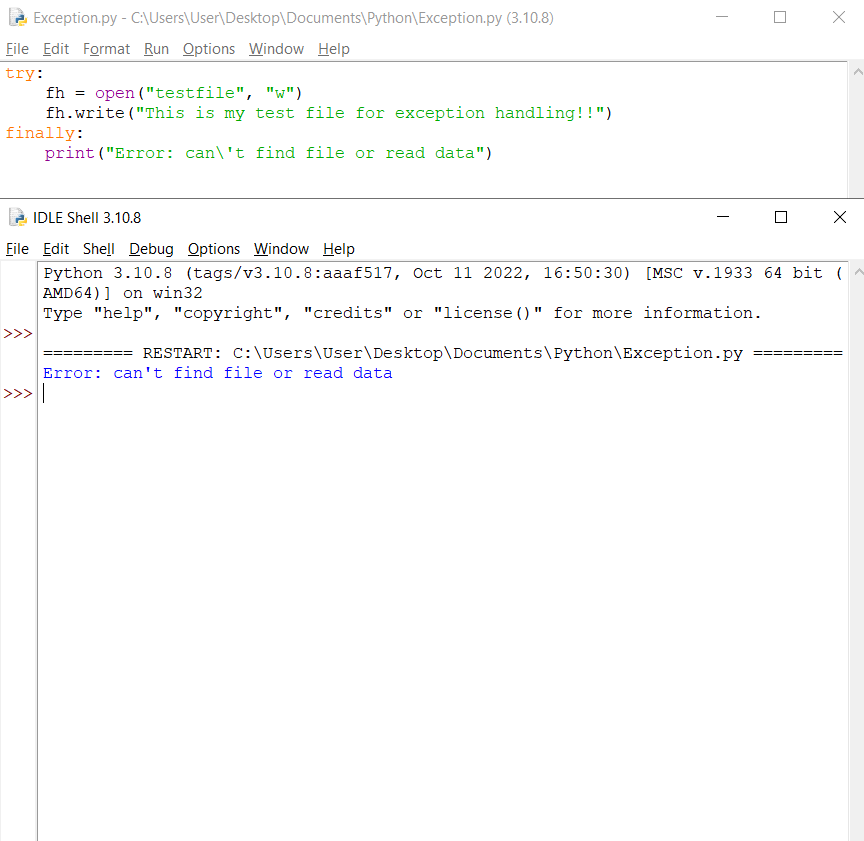This screenshot has height=841, width=864.
Task: Open the Window menu in the editor
Action: pyautogui.click(x=276, y=49)
